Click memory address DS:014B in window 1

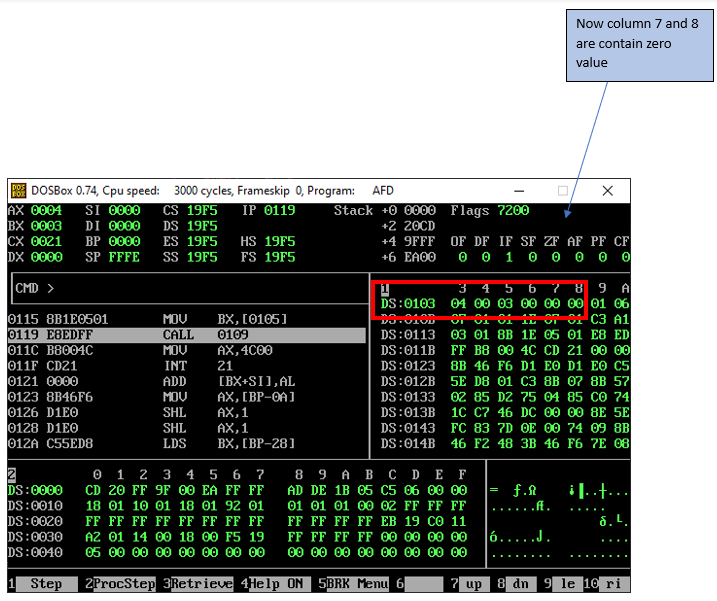coord(408,444)
